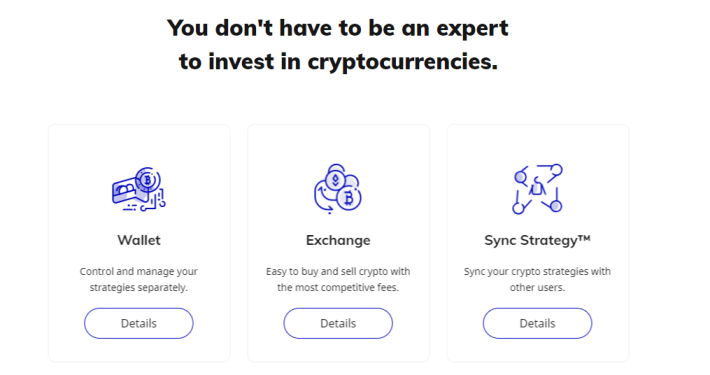
Task: Select the Sync Strategy™ card title
Action: point(537,240)
